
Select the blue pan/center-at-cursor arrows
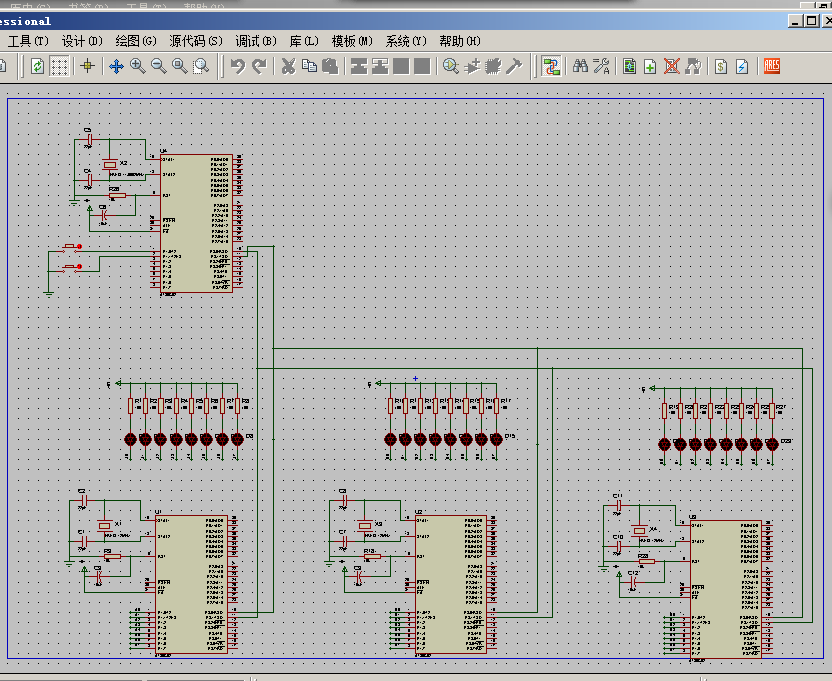tap(116, 66)
